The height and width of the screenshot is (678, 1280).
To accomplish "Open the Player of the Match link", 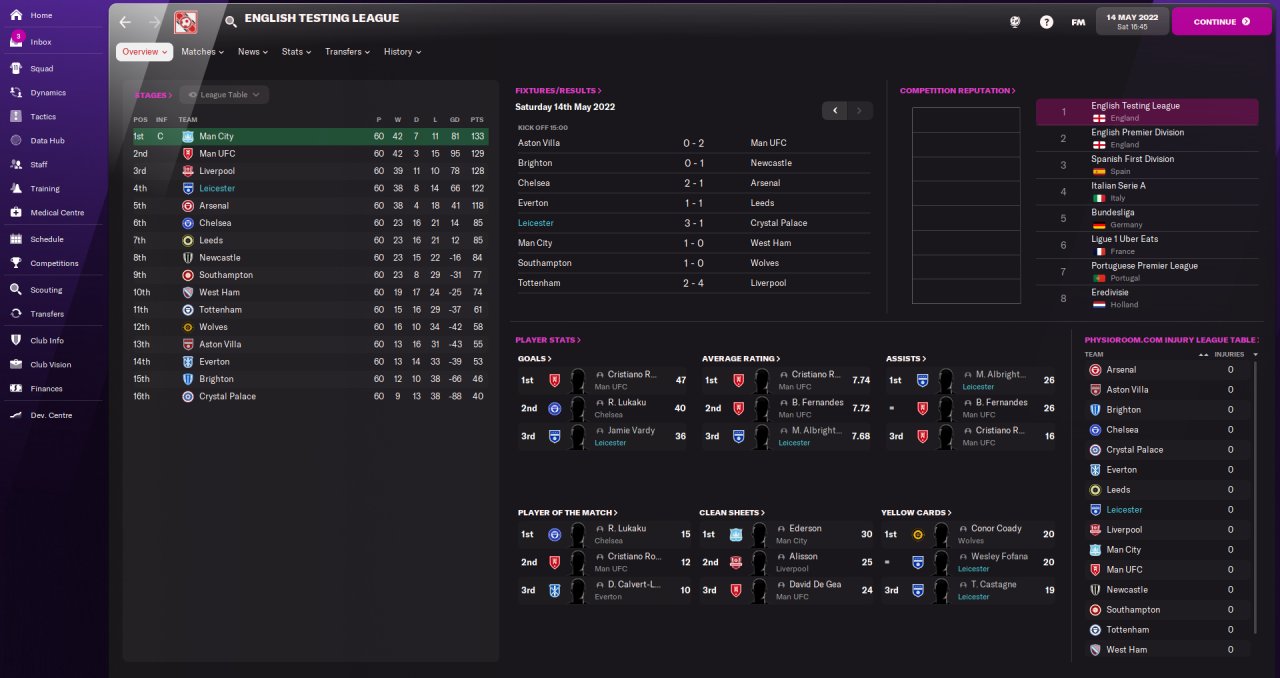I will tap(567, 513).
